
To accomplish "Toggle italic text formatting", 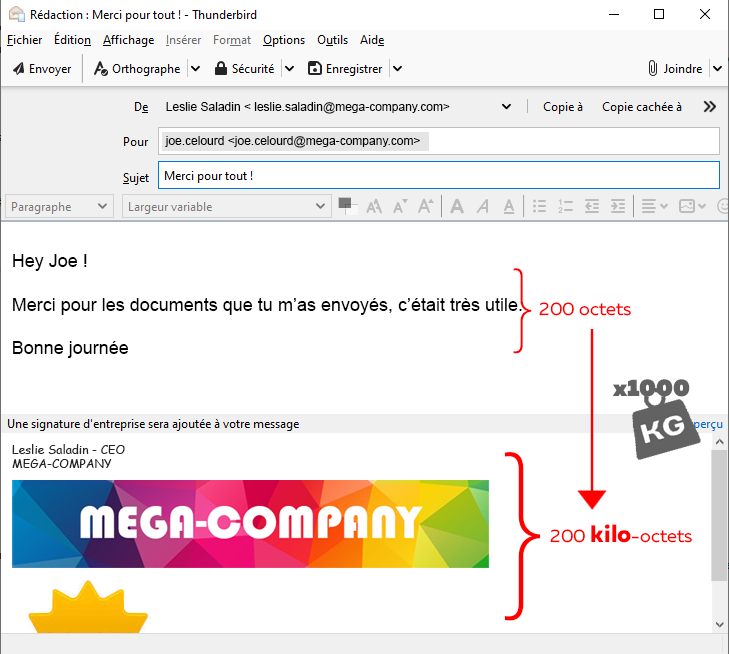I will click(x=483, y=206).
